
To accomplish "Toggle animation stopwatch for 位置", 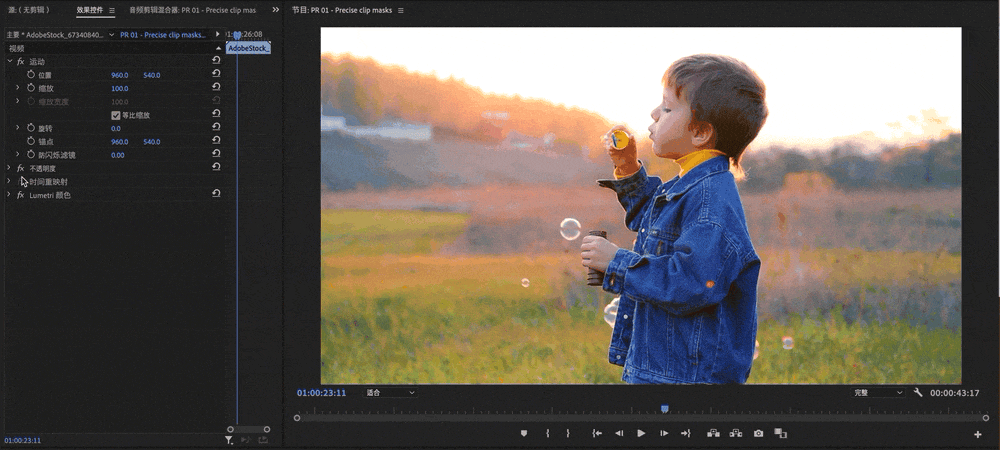I will pos(31,75).
